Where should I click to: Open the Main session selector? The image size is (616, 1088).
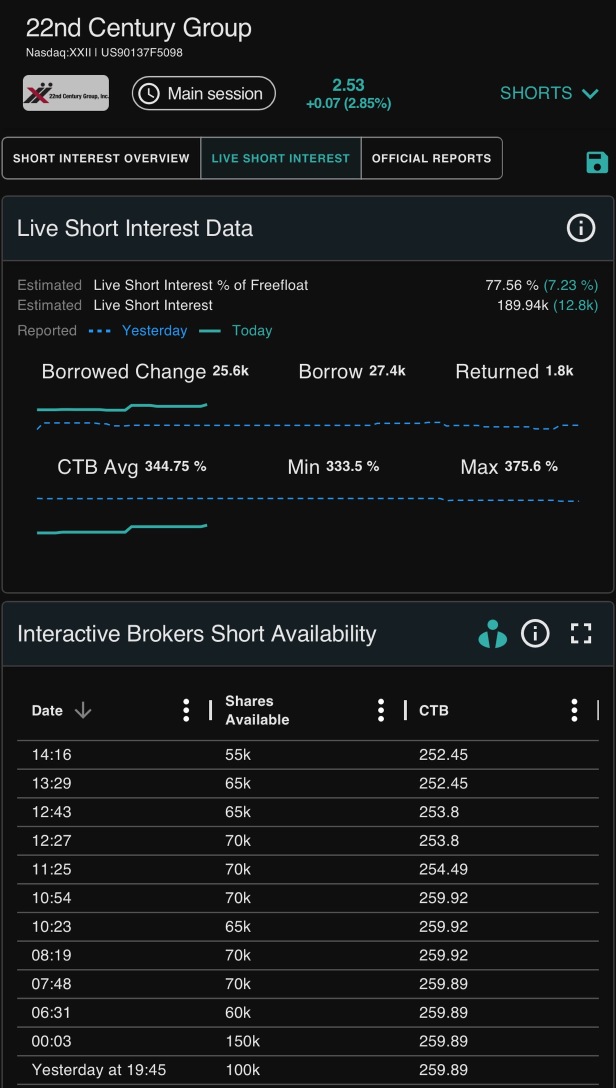(x=204, y=94)
